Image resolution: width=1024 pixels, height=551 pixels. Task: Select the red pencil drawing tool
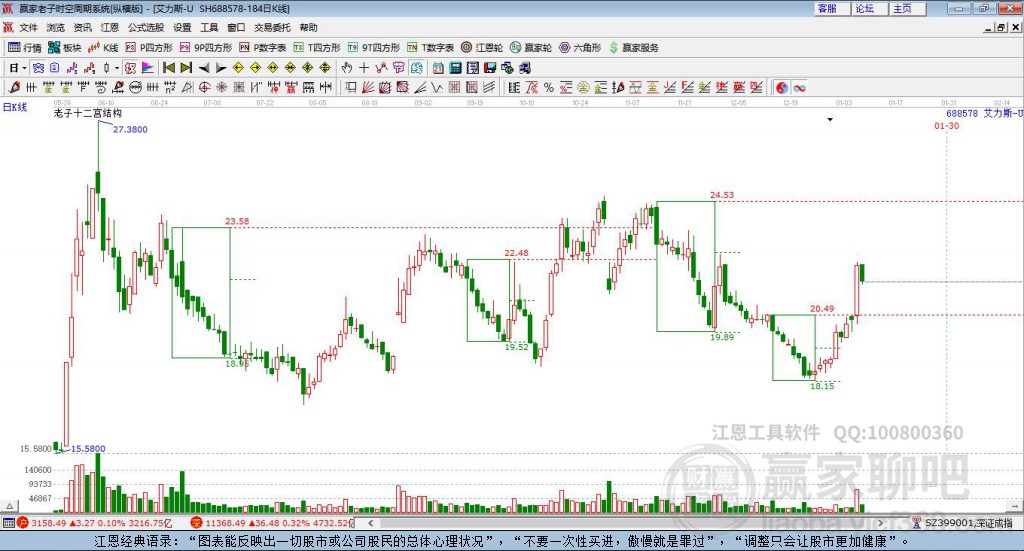[x=14, y=87]
